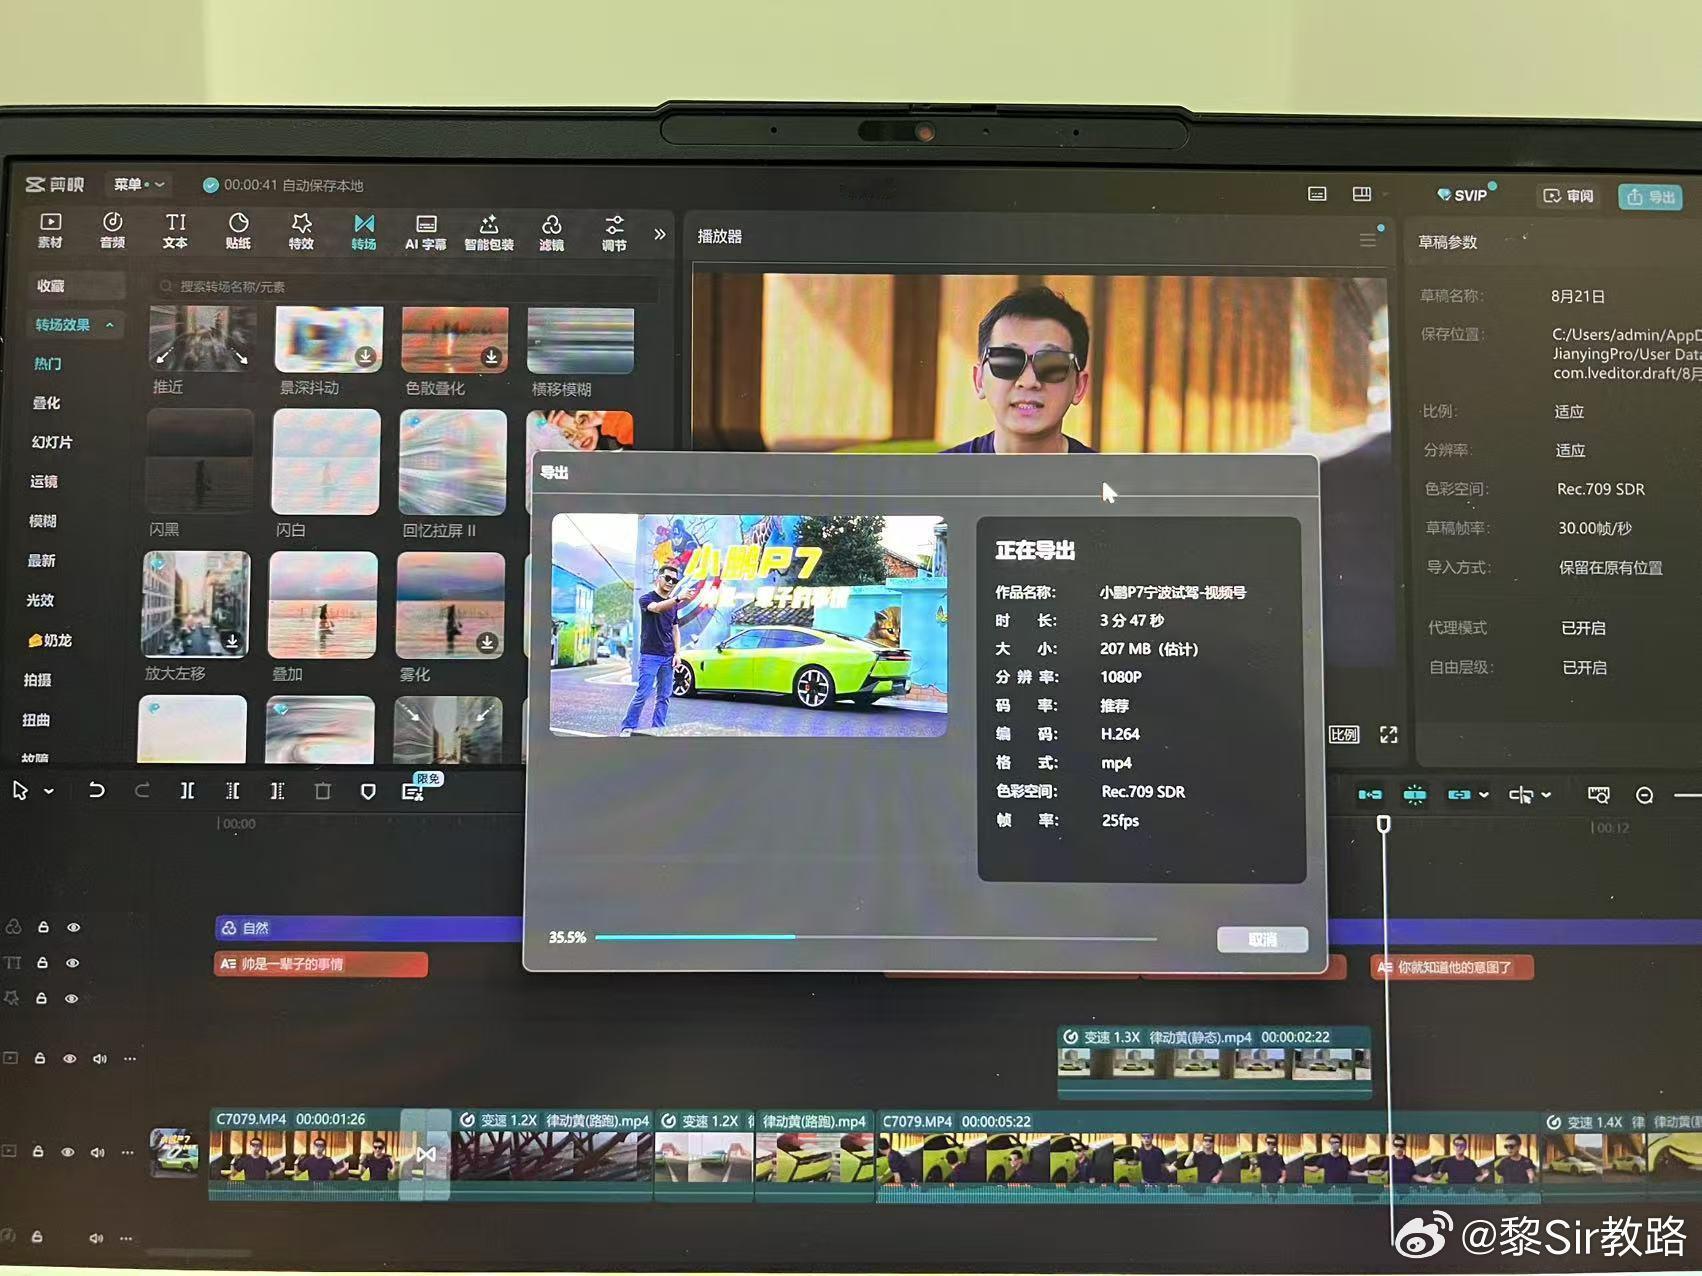Click the timeline zoom out minus icon
This screenshot has height=1276, width=1702.
pos(1644,796)
